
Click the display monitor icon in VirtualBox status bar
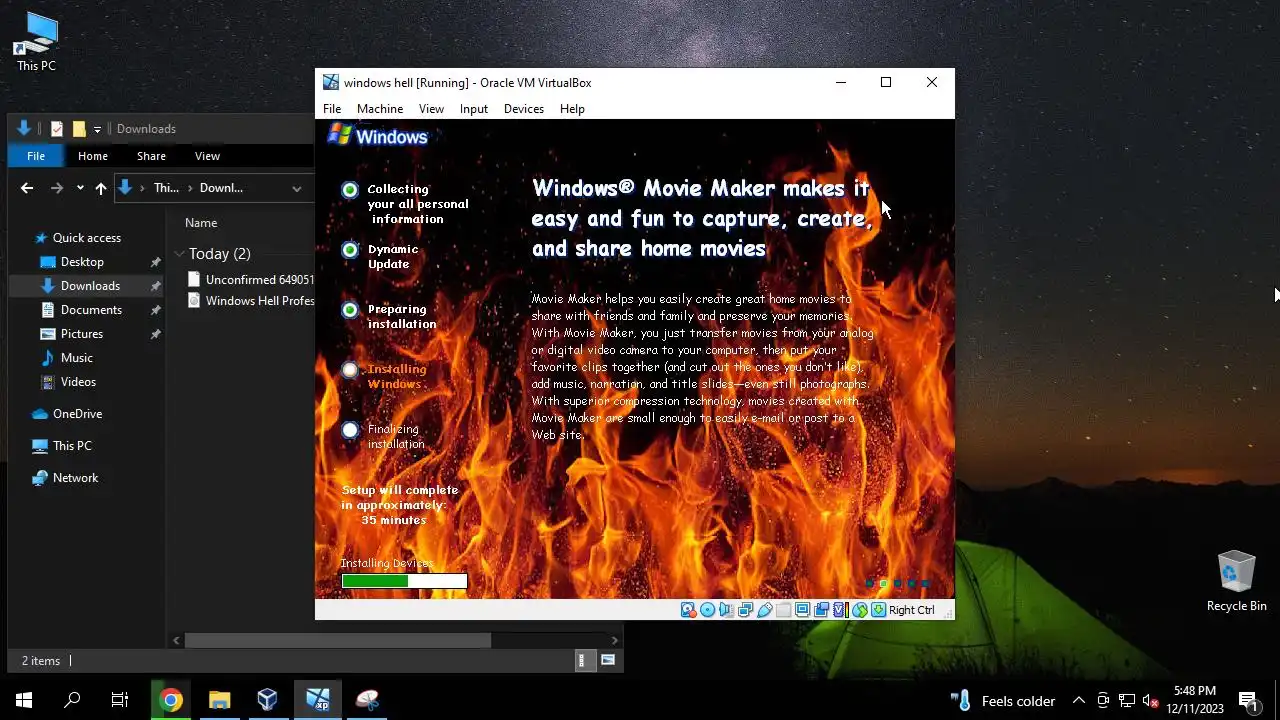click(x=802, y=610)
